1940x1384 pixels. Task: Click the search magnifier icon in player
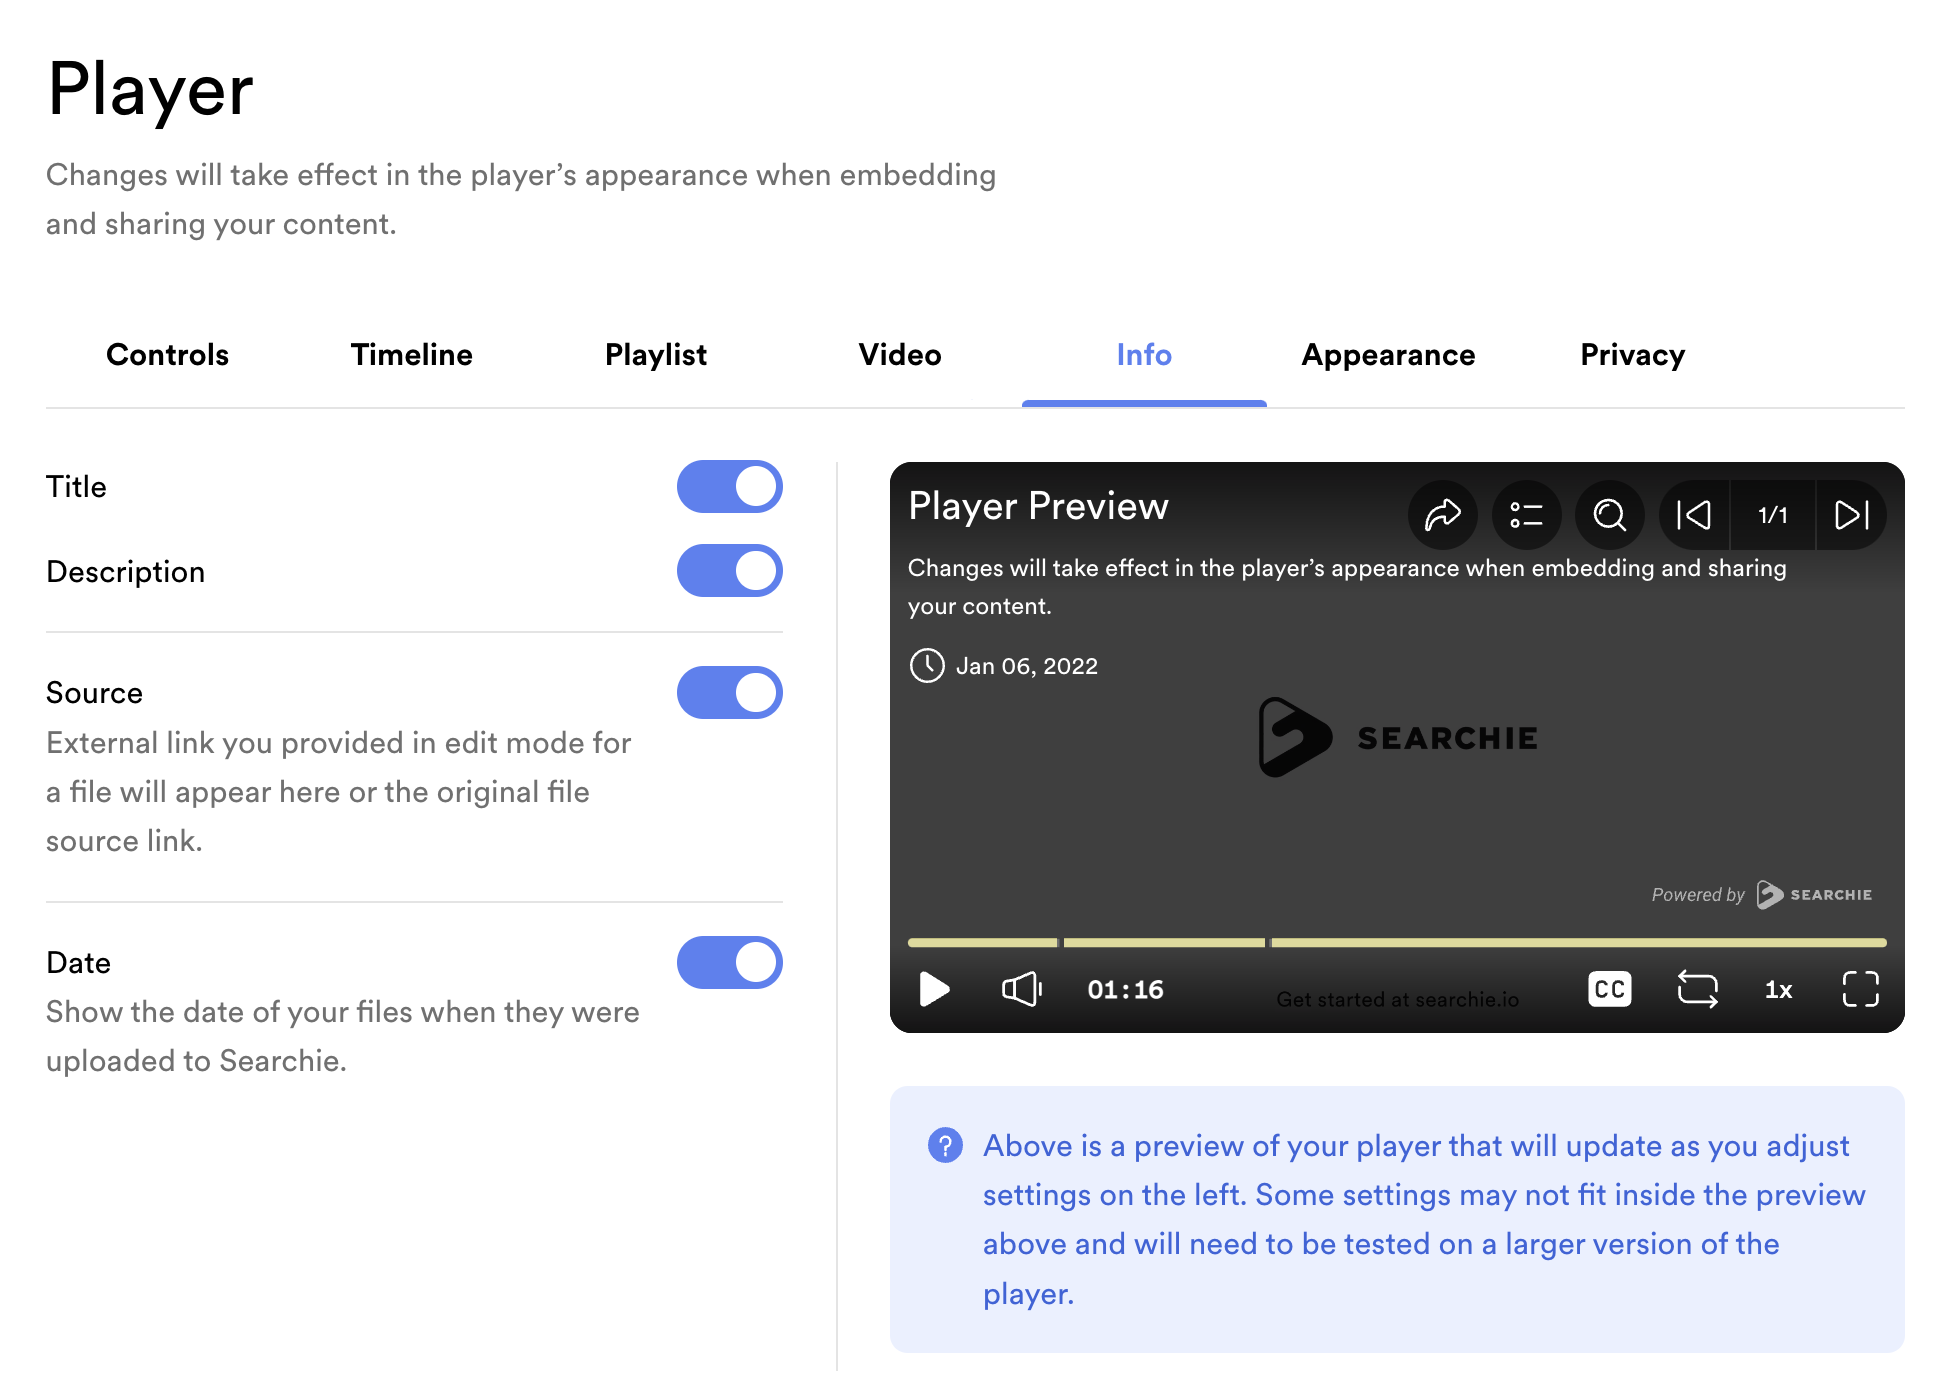point(1610,515)
